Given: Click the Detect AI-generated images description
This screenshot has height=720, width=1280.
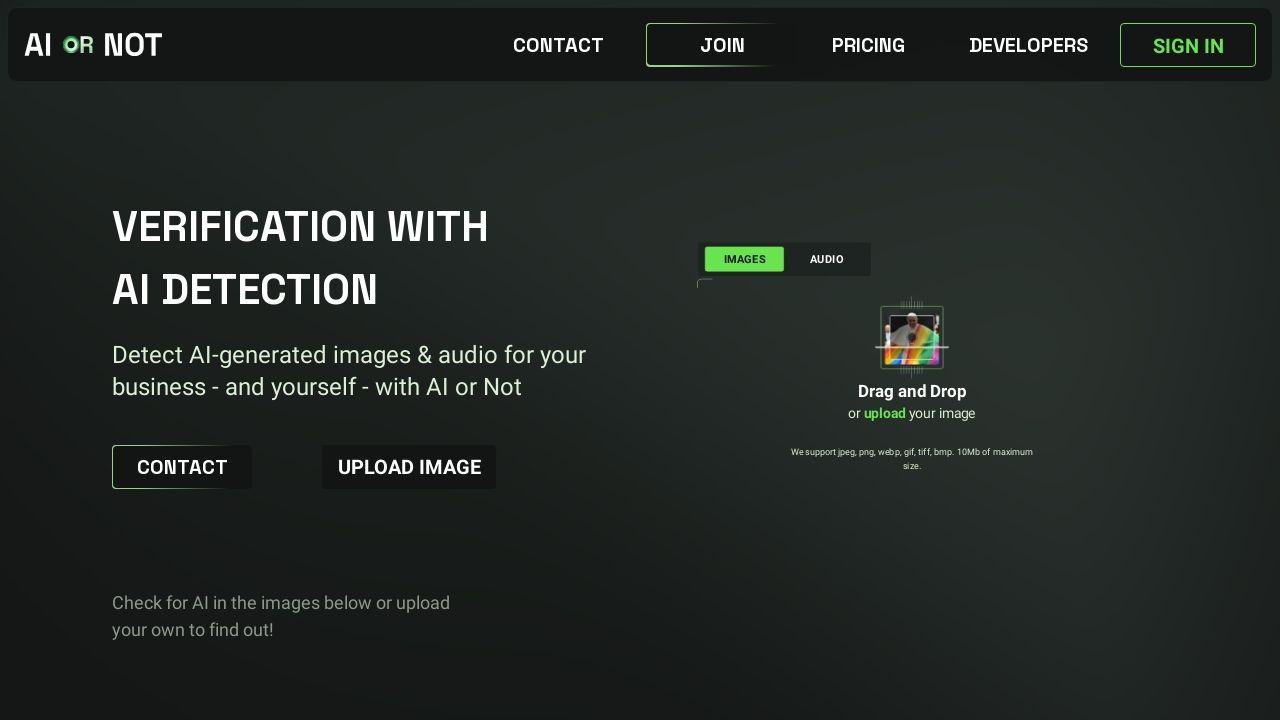Looking at the screenshot, I should point(349,371).
